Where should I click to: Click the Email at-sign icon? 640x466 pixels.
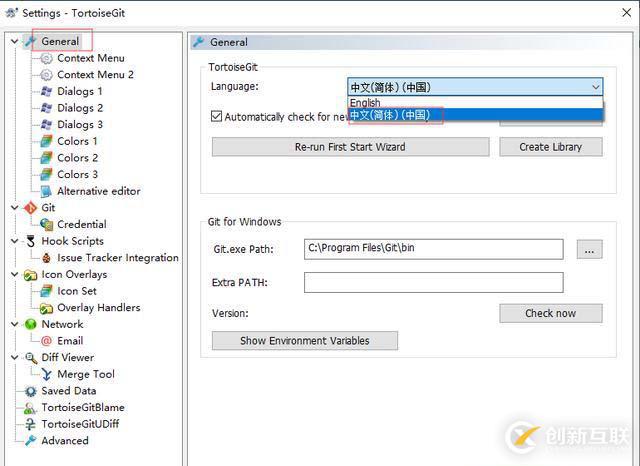(47, 341)
